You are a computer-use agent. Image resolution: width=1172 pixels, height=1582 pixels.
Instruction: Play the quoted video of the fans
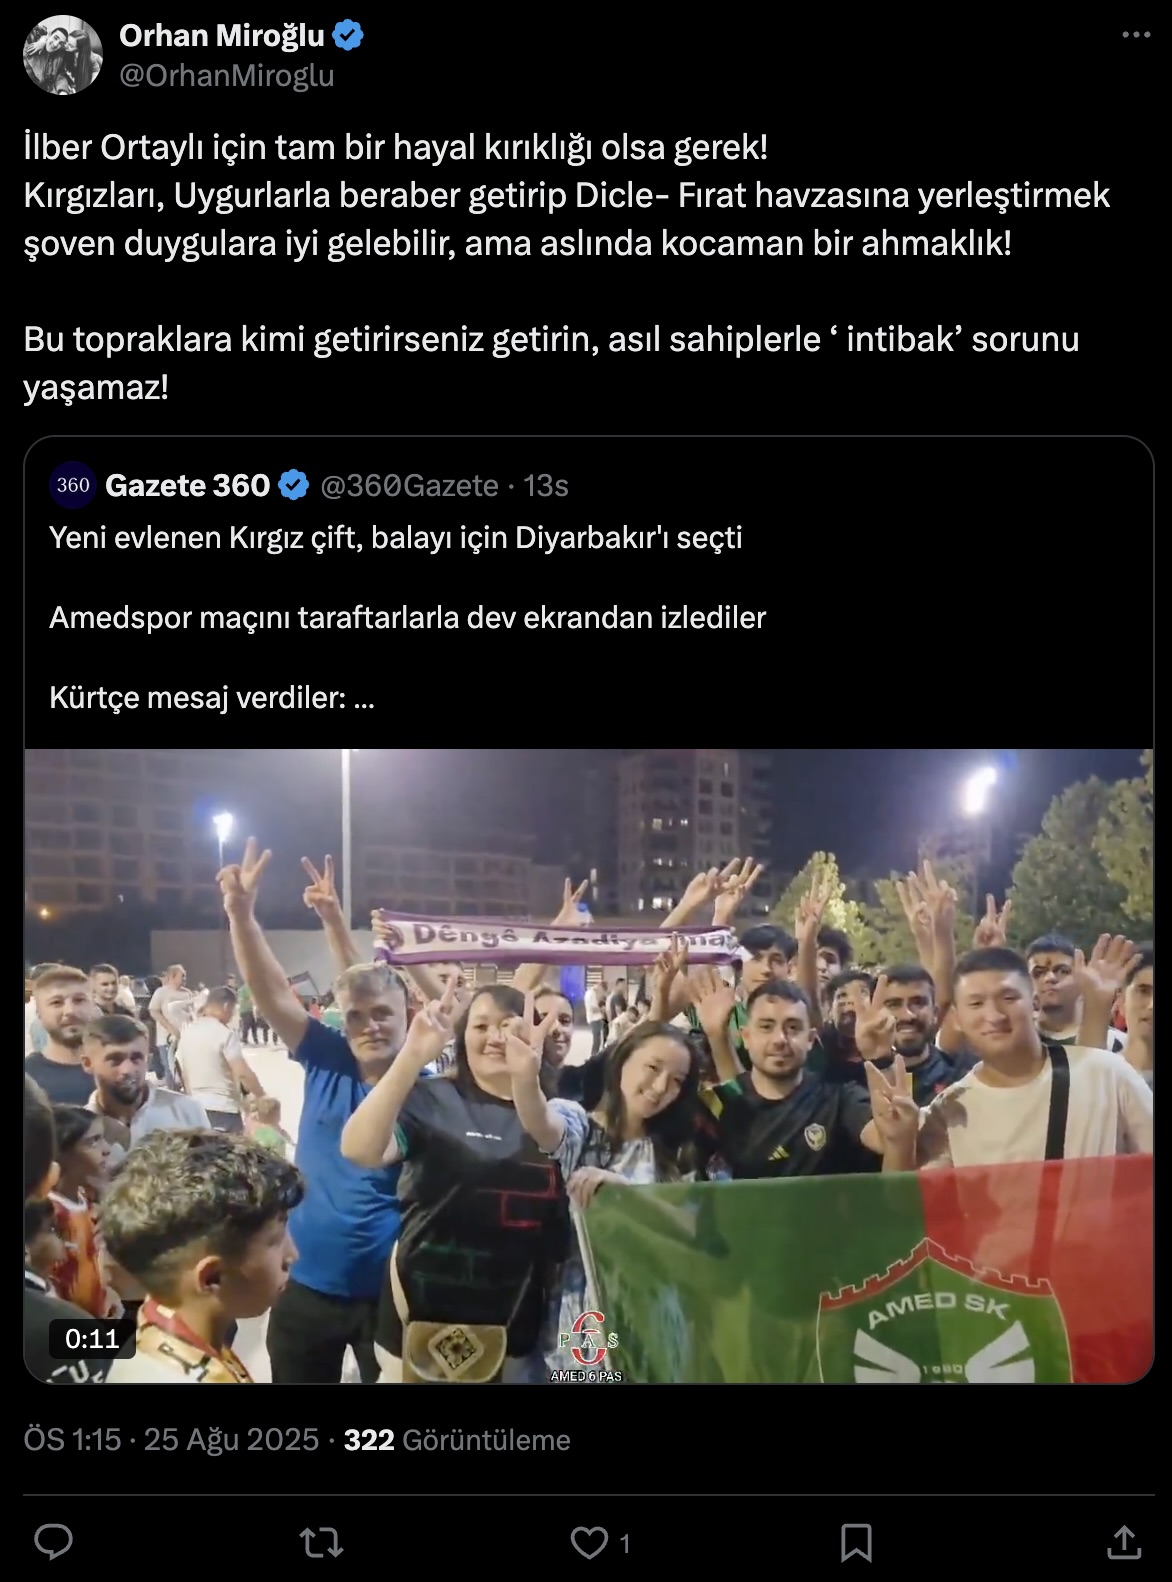589,1066
